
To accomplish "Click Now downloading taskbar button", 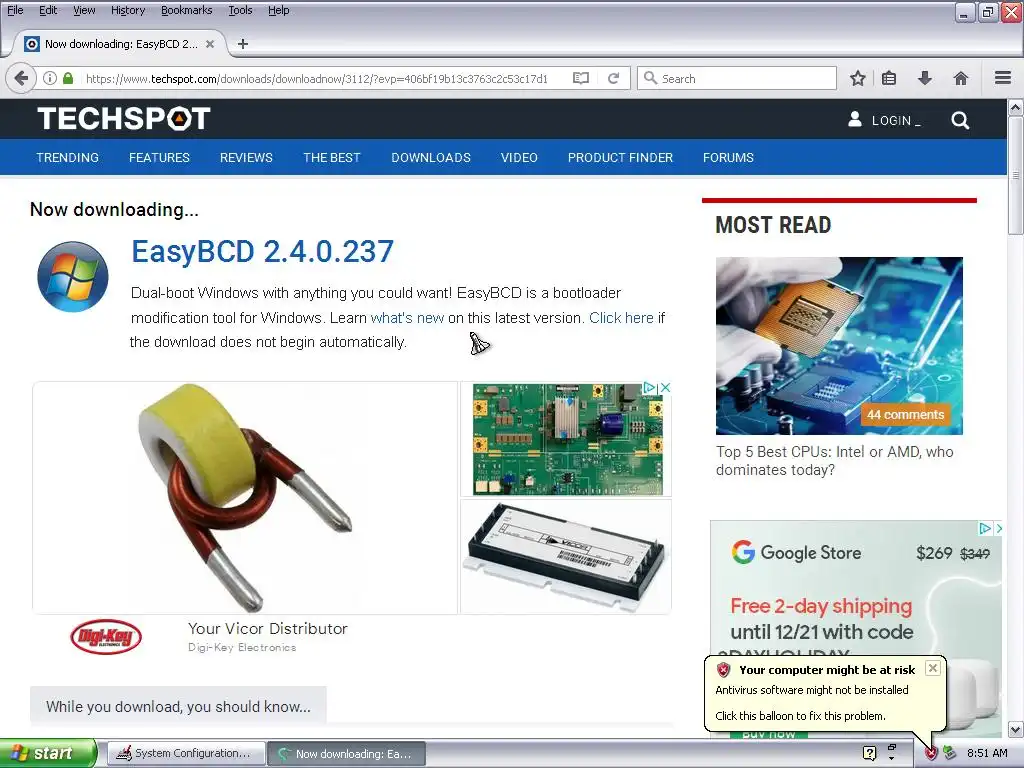I will pyautogui.click(x=347, y=754).
